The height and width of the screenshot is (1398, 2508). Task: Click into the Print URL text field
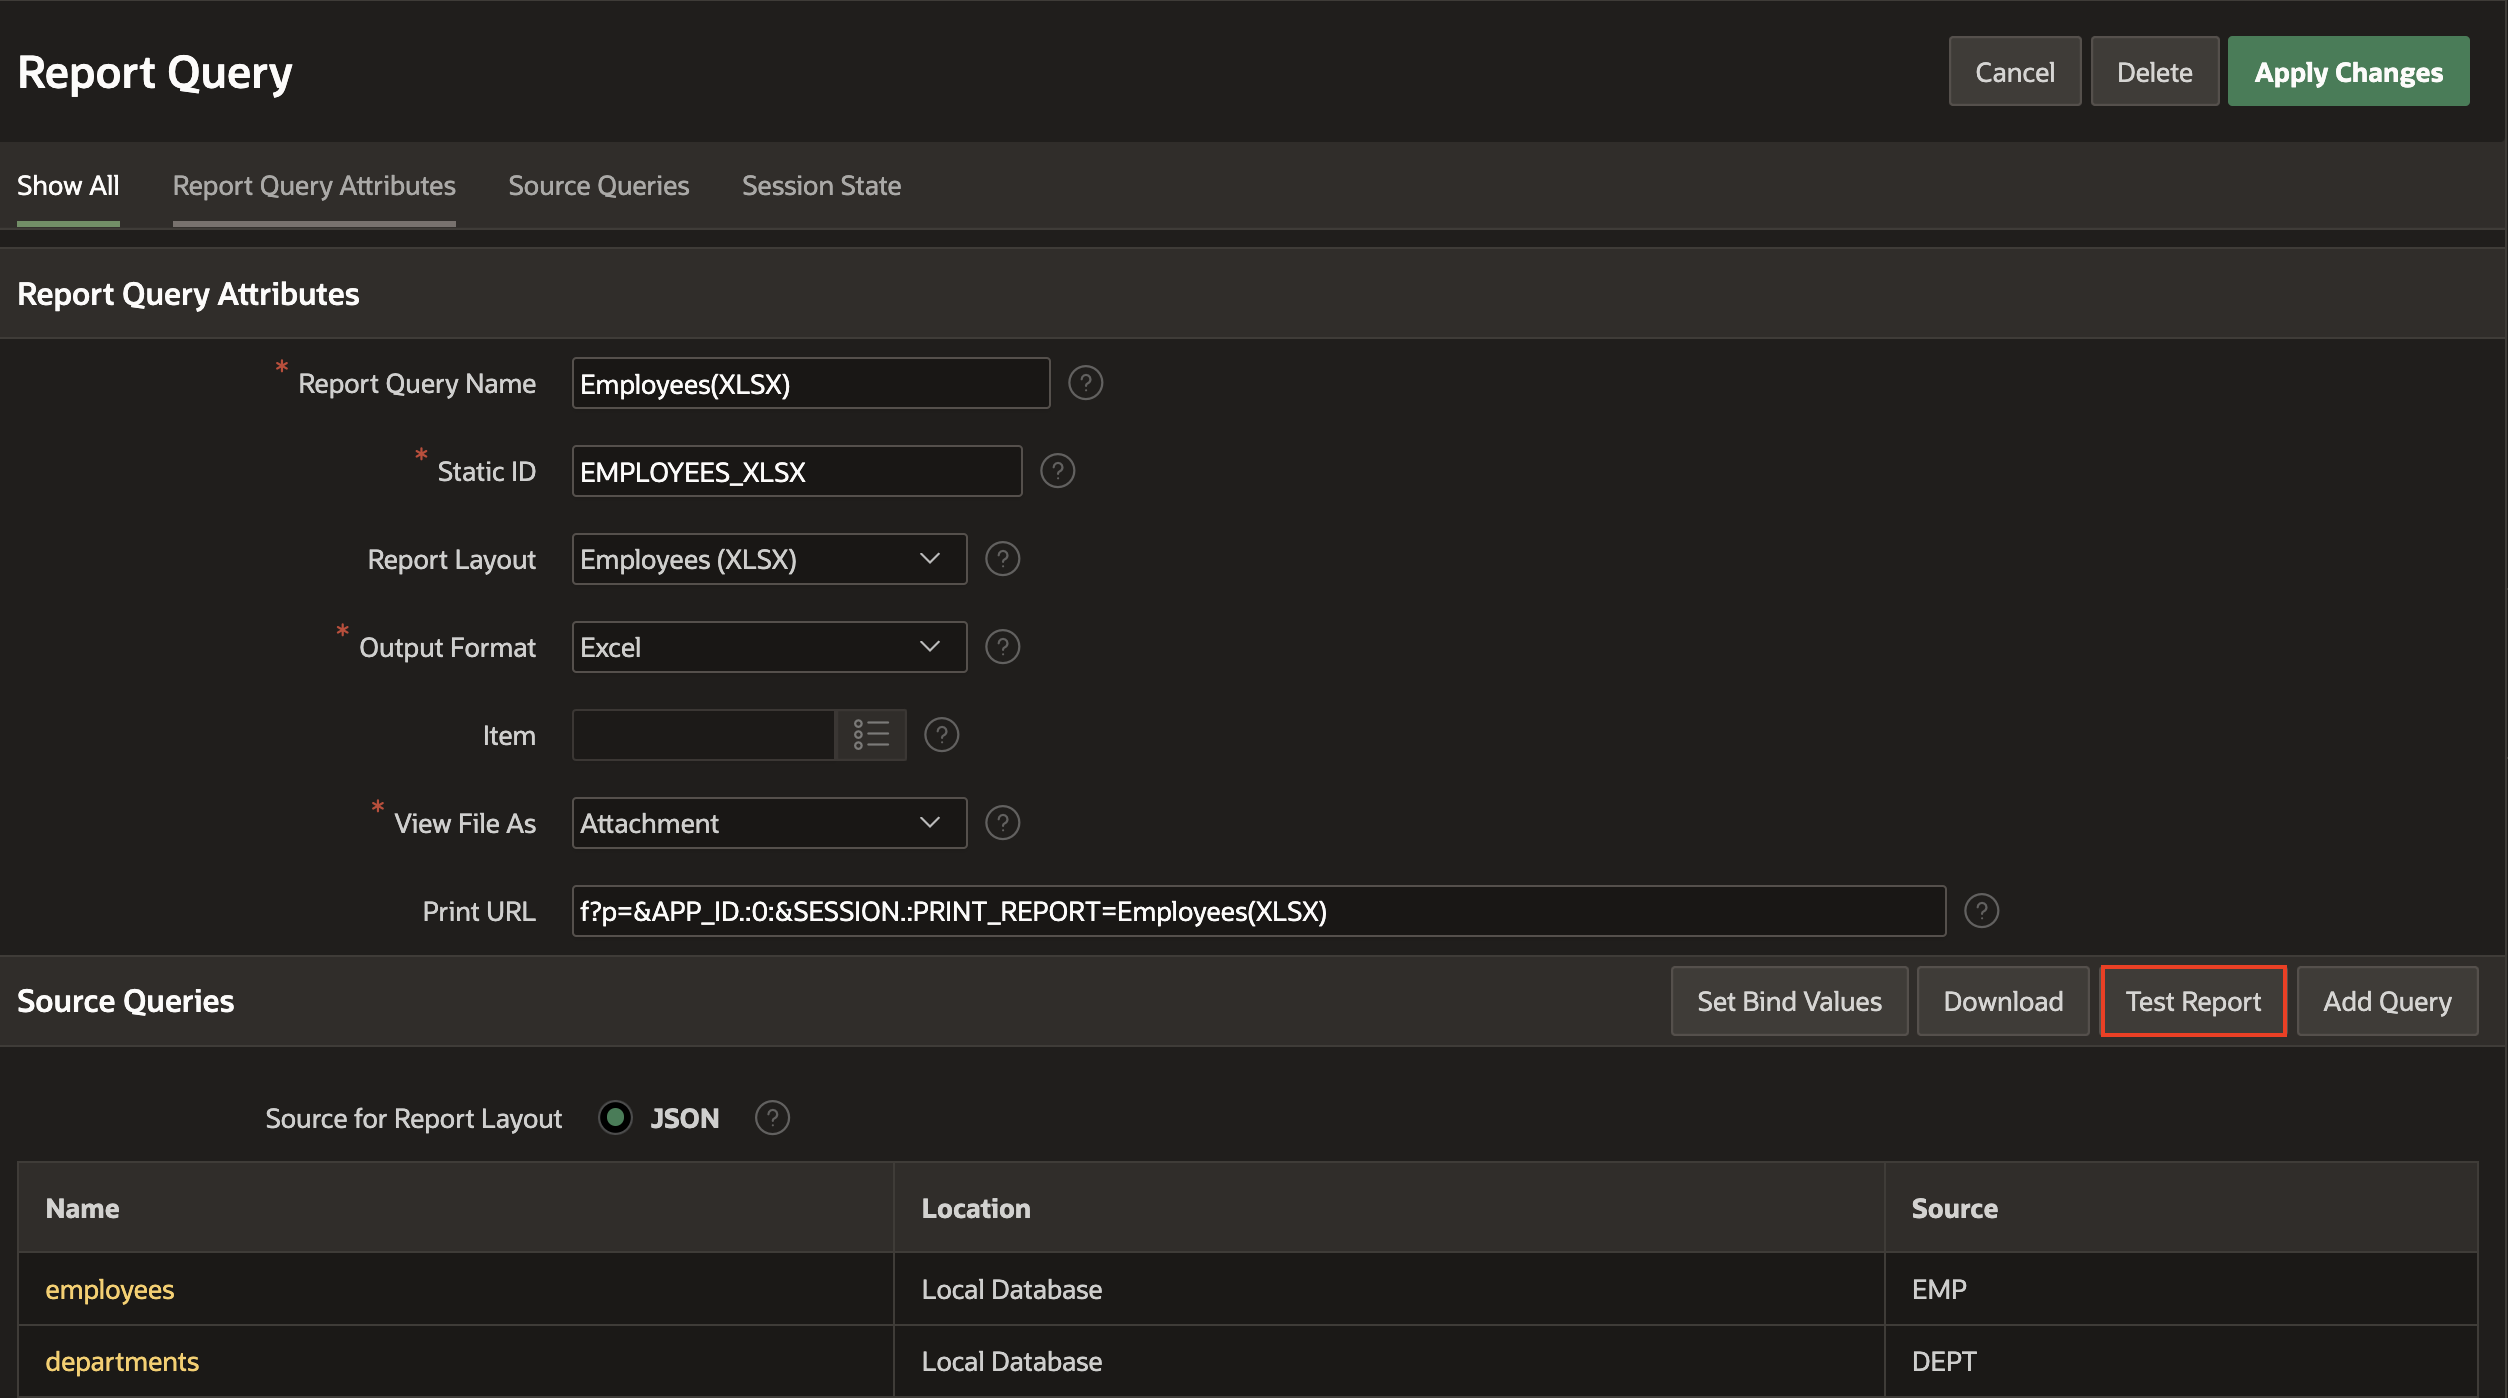pos(1258,911)
